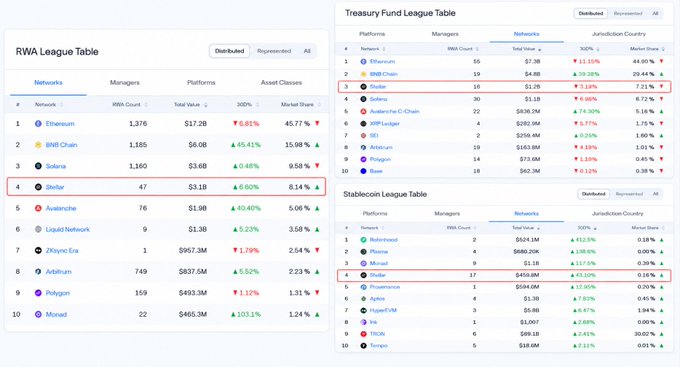Click the Arbitrum icon in RWA League Table
Viewport: 680px width, 367px height.
[38, 272]
